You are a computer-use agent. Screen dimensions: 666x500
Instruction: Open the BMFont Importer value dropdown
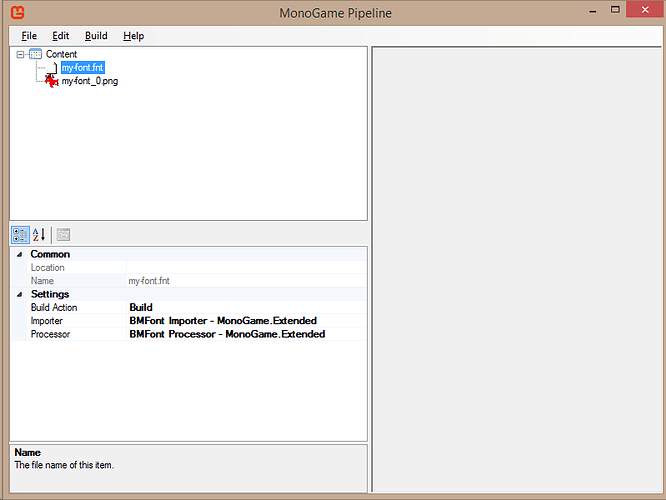pyautogui.click(x=246, y=321)
